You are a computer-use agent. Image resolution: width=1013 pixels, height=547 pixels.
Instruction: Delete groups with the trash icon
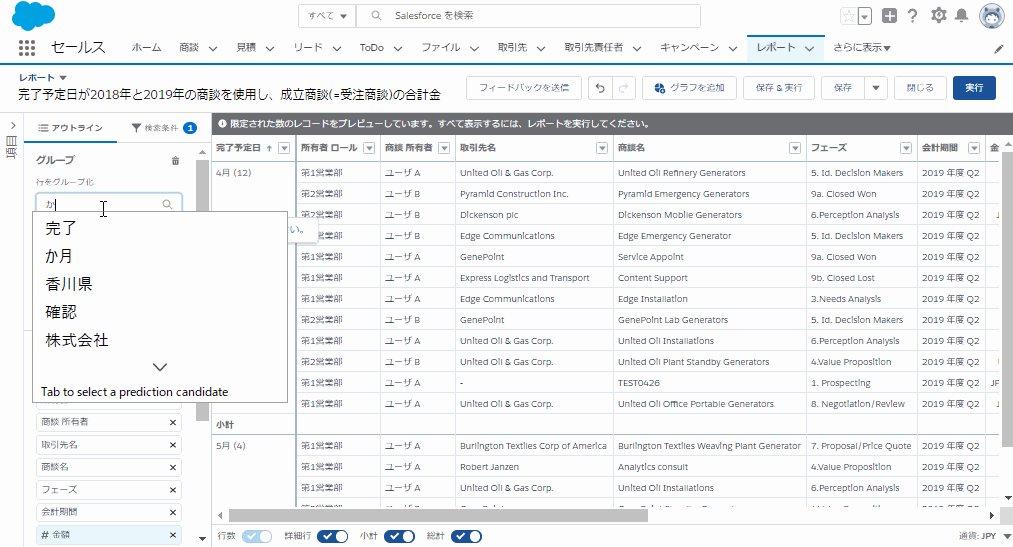[175, 160]
